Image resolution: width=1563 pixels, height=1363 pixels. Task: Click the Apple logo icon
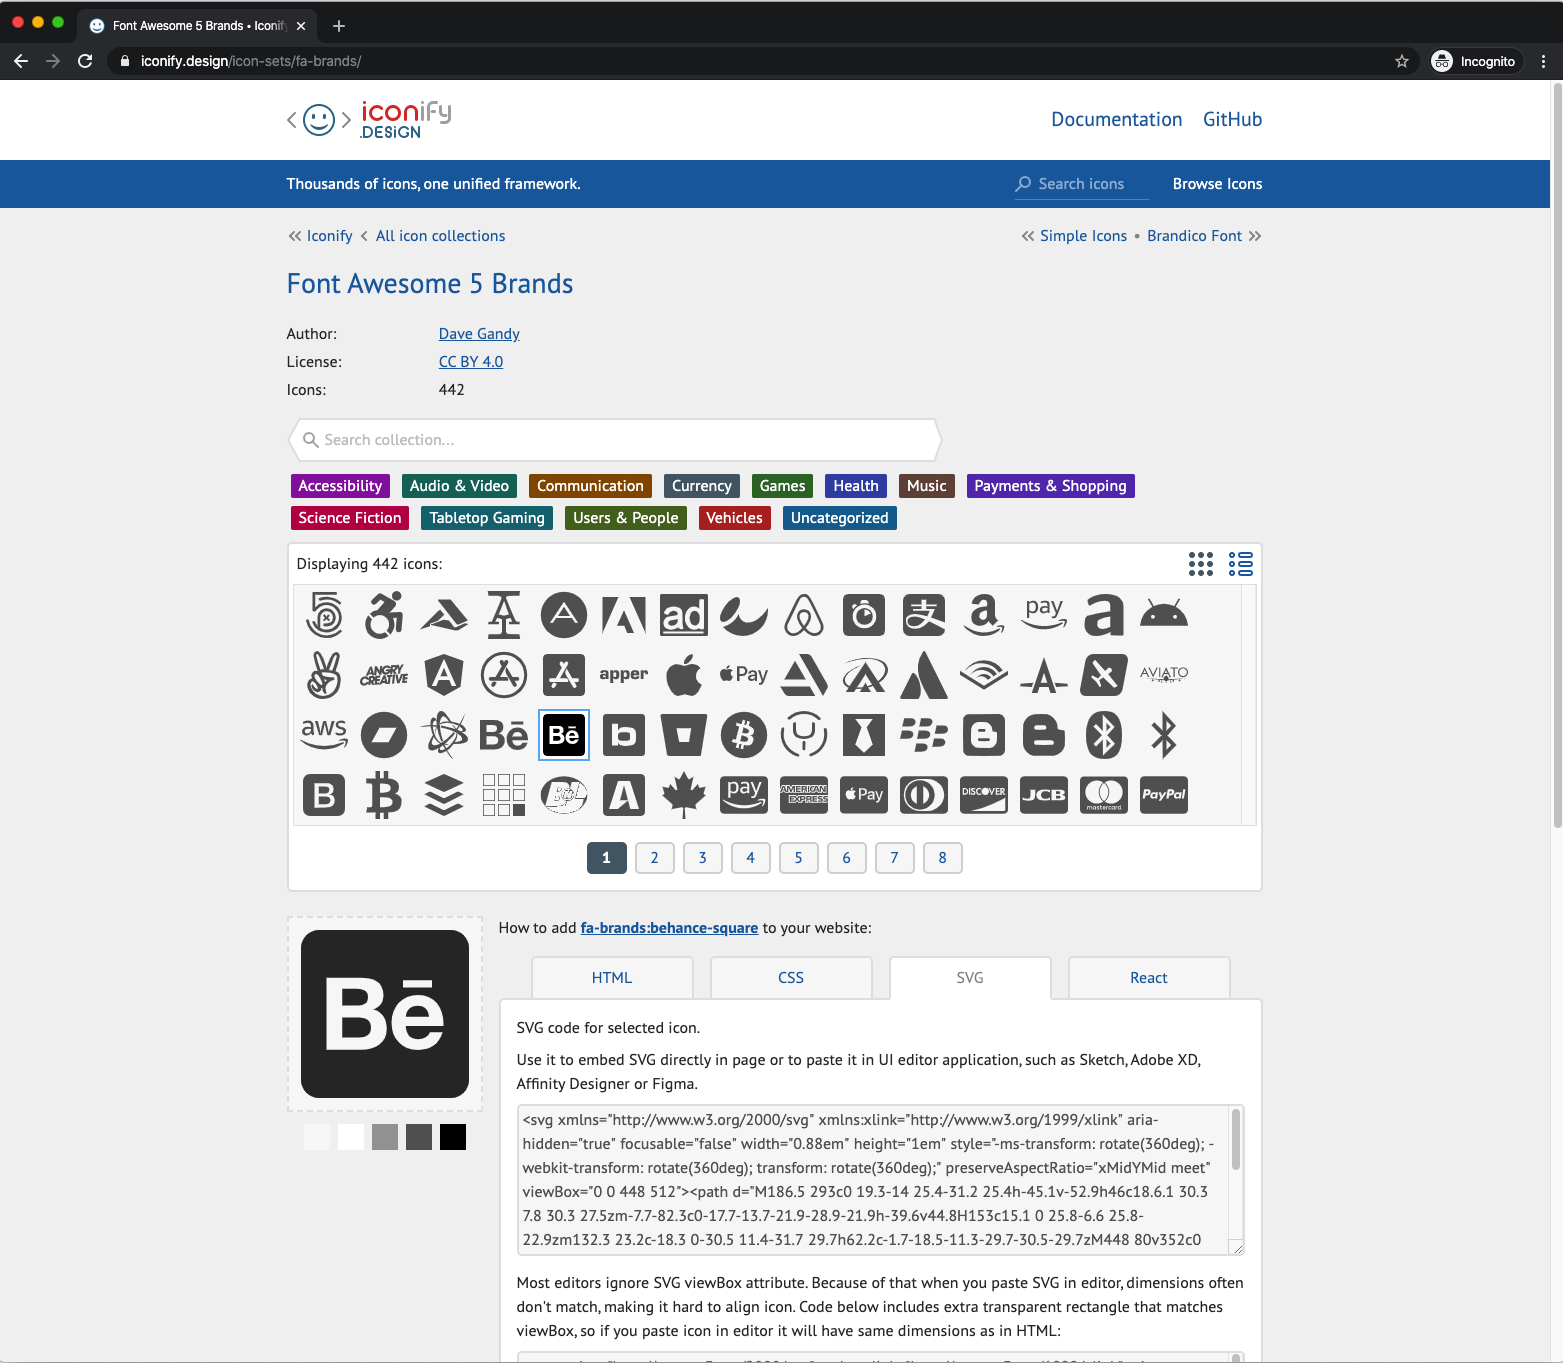tap(684, 675)
